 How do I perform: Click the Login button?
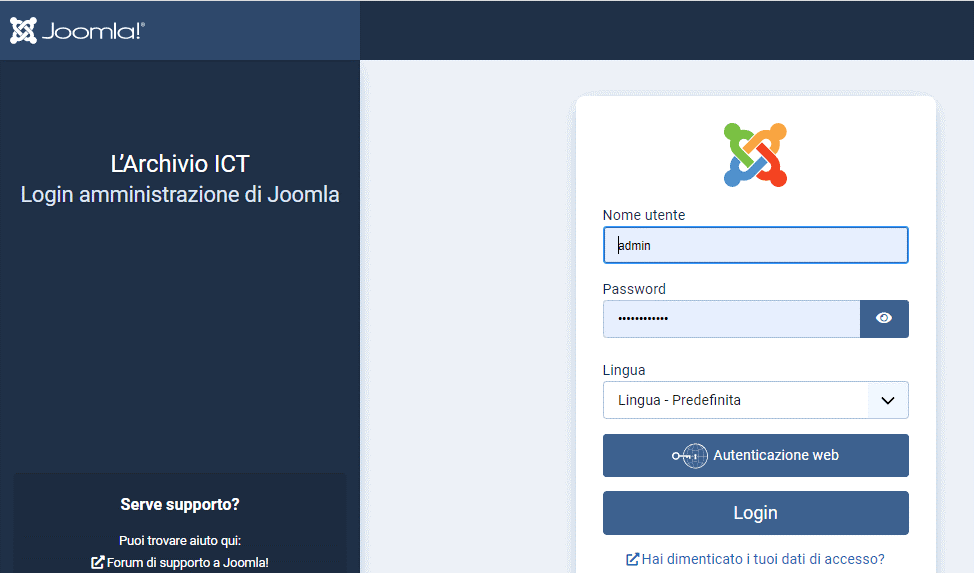pos(755,513)
